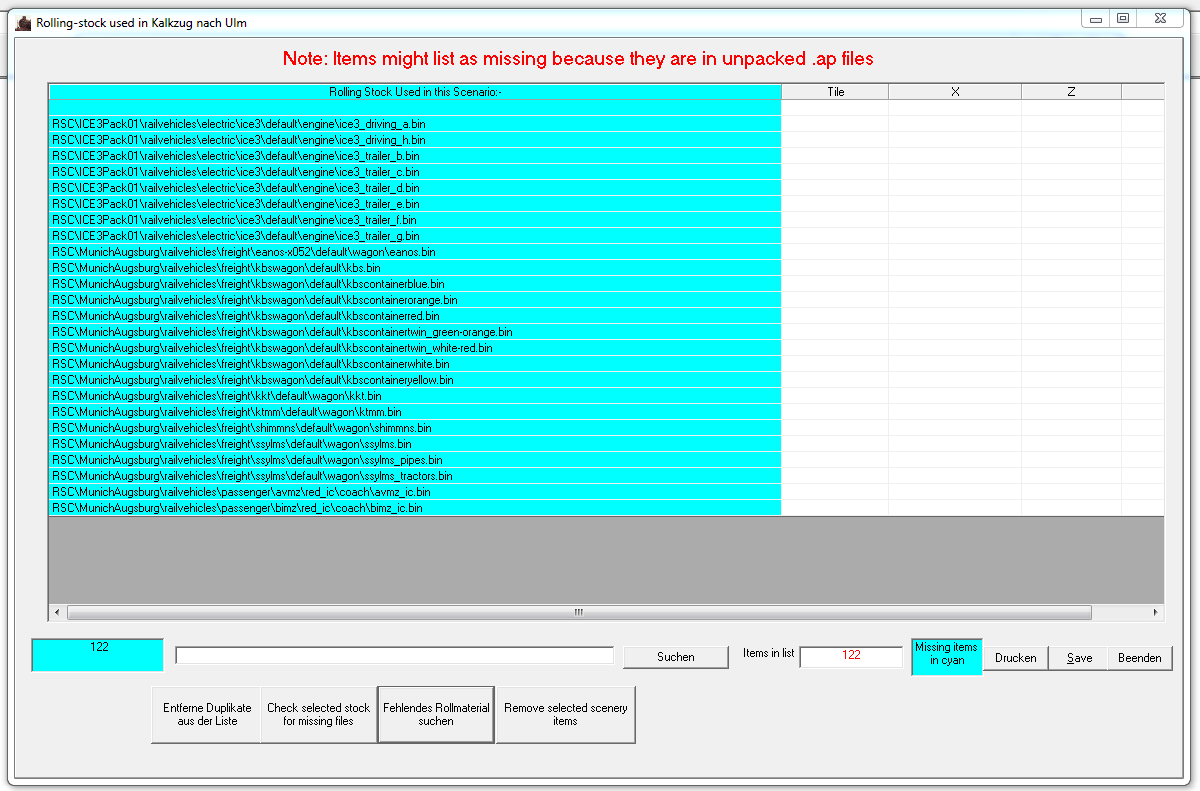The width and height of the screenshot is (1200, 791).
Task: Click the Beenden button
Action: point(1140,658)
